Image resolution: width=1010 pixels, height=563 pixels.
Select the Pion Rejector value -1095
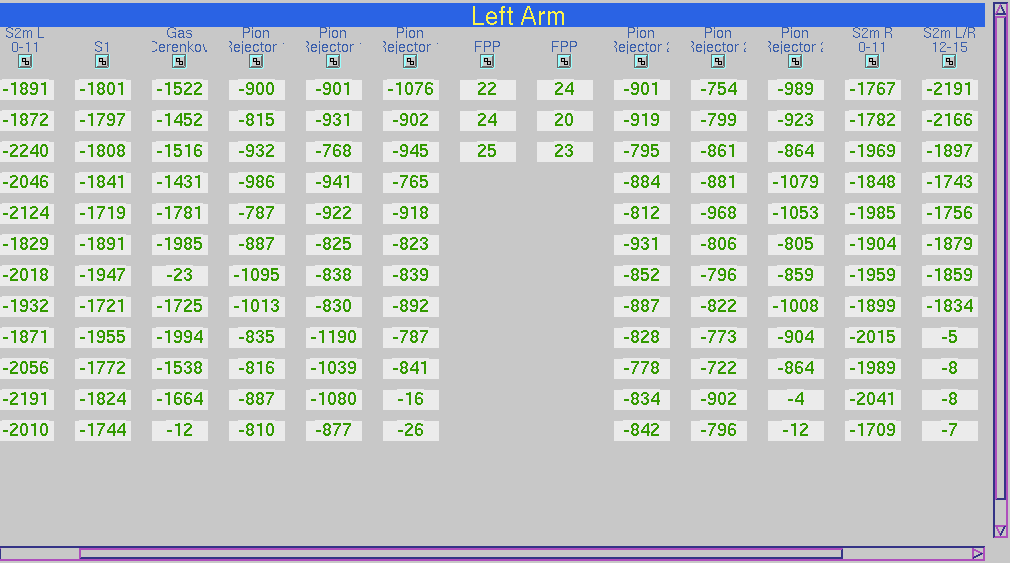(x=256, y=275)
